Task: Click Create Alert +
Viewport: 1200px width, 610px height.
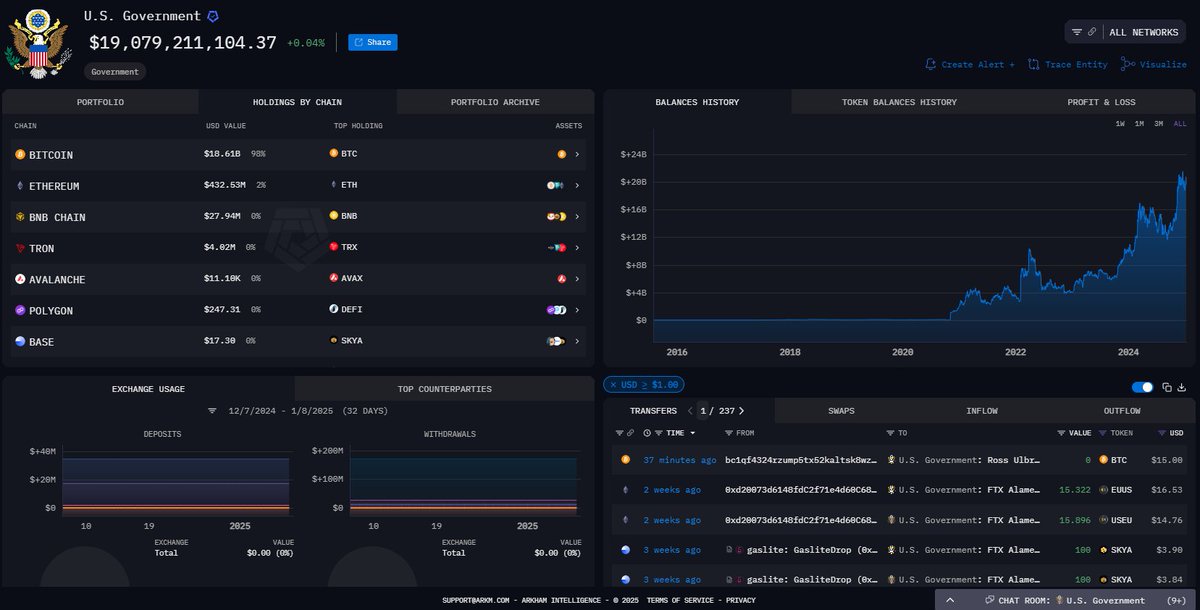Action: (x=970, y=64)
